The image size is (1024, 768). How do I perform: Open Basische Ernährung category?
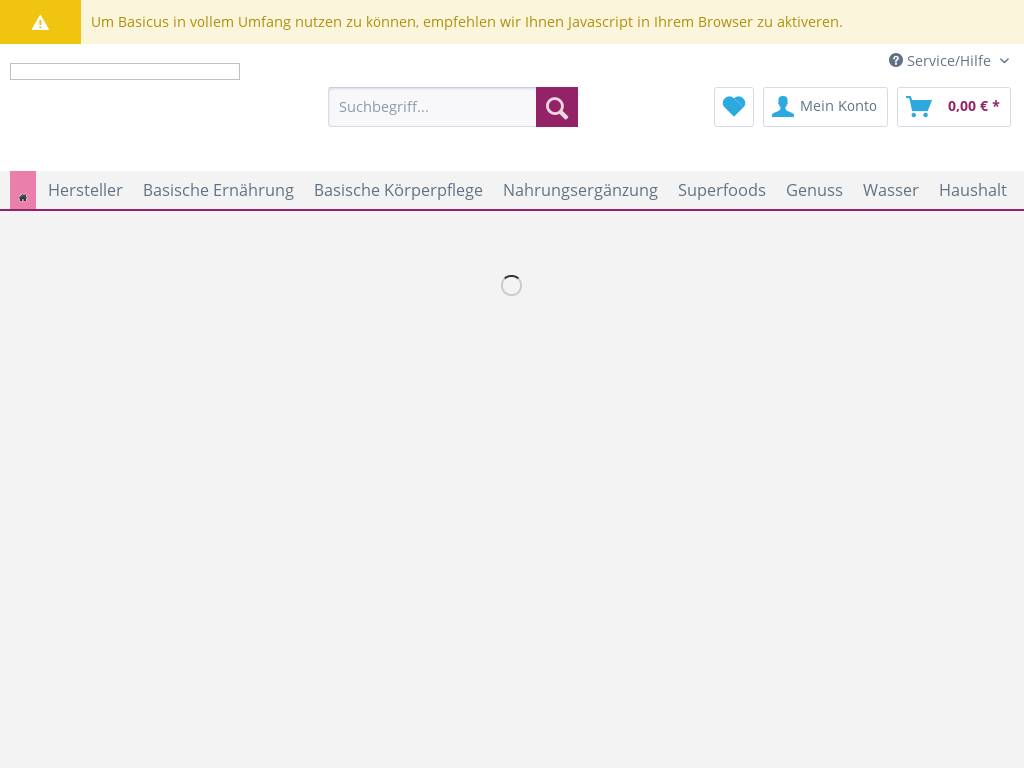[218, 190]
